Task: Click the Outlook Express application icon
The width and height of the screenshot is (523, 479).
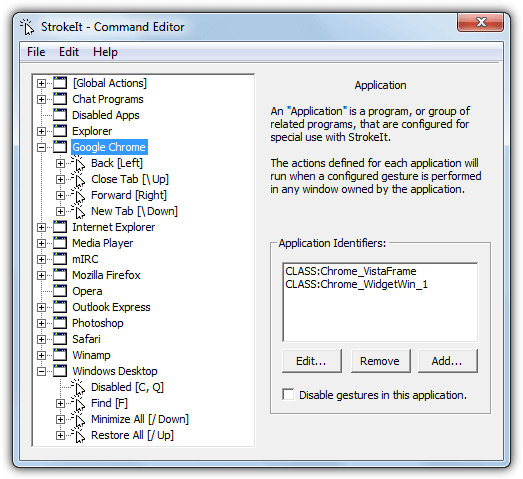Action: [60, 307]
